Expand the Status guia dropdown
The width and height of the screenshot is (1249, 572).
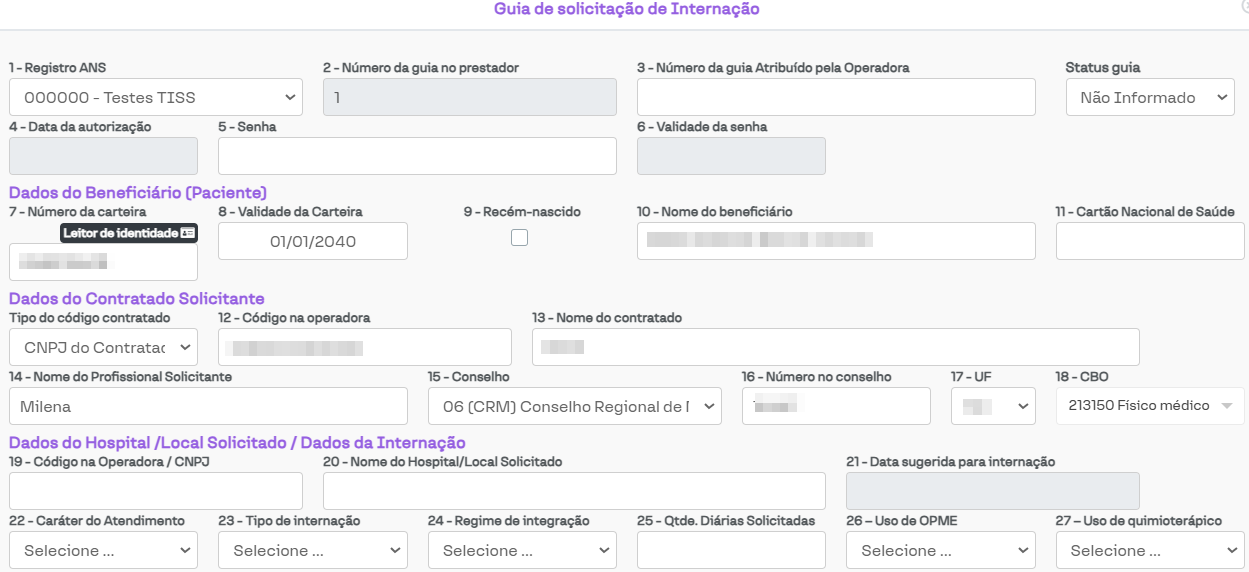pos(1149,97)
